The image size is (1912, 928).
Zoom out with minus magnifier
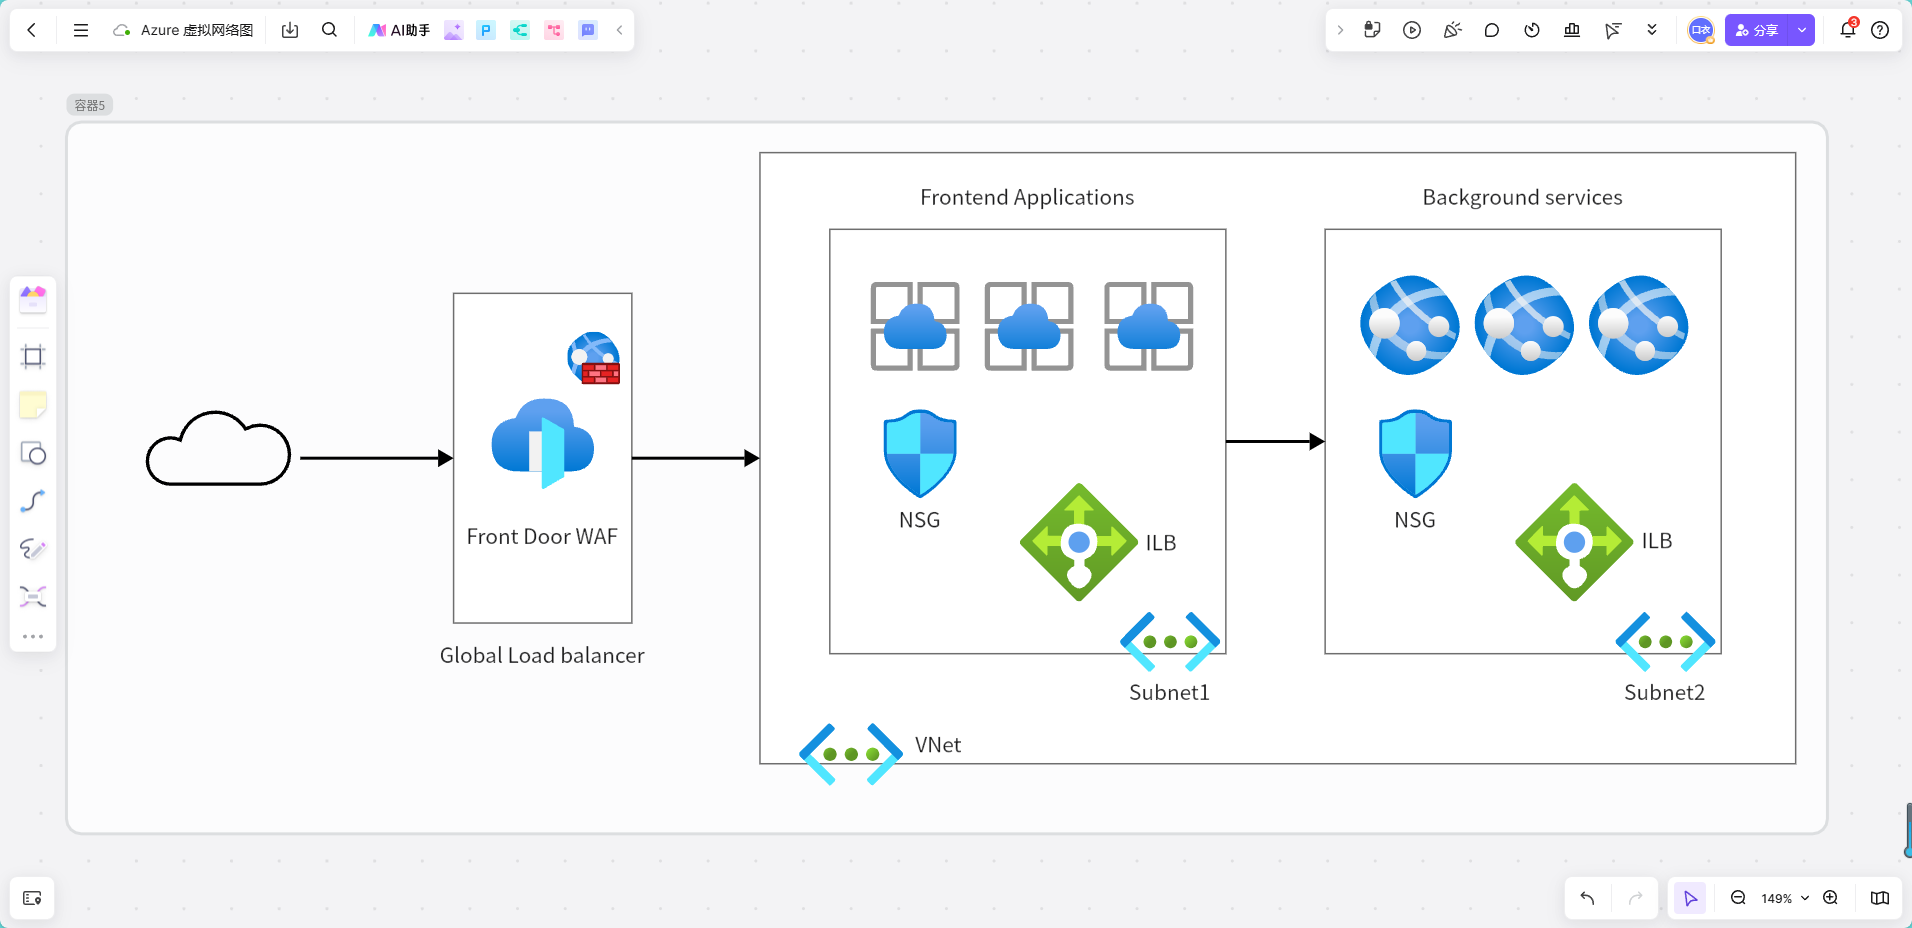click(x=1738, y=898)
